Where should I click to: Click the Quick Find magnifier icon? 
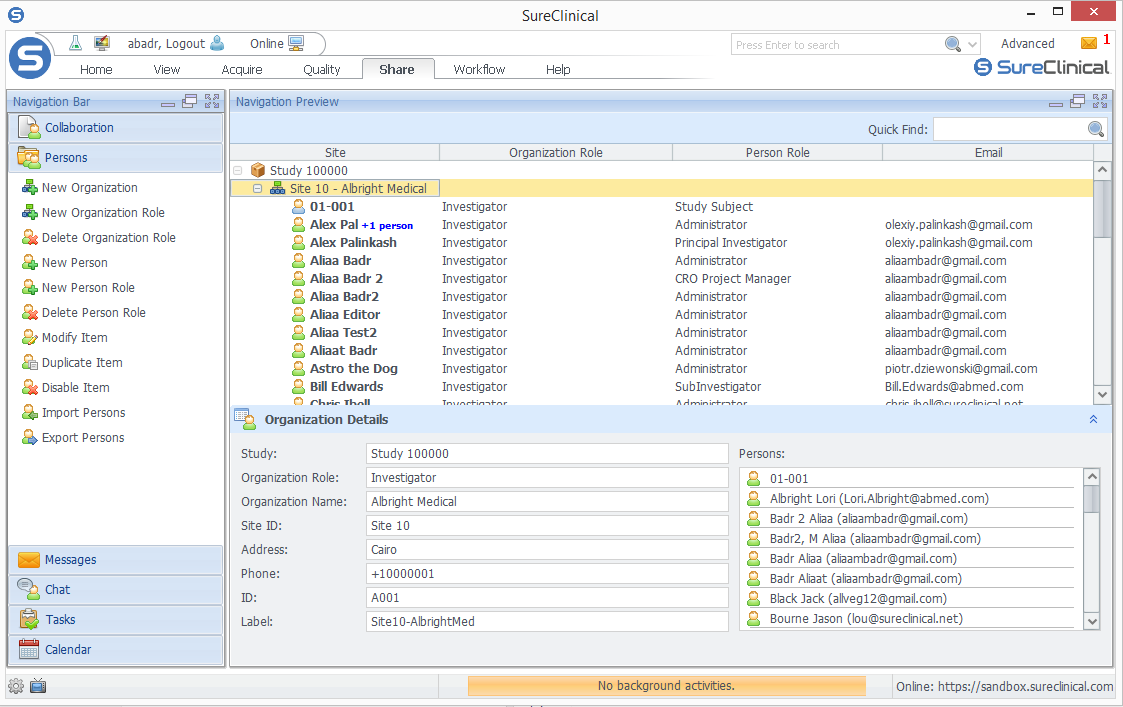pos(1096,129)
